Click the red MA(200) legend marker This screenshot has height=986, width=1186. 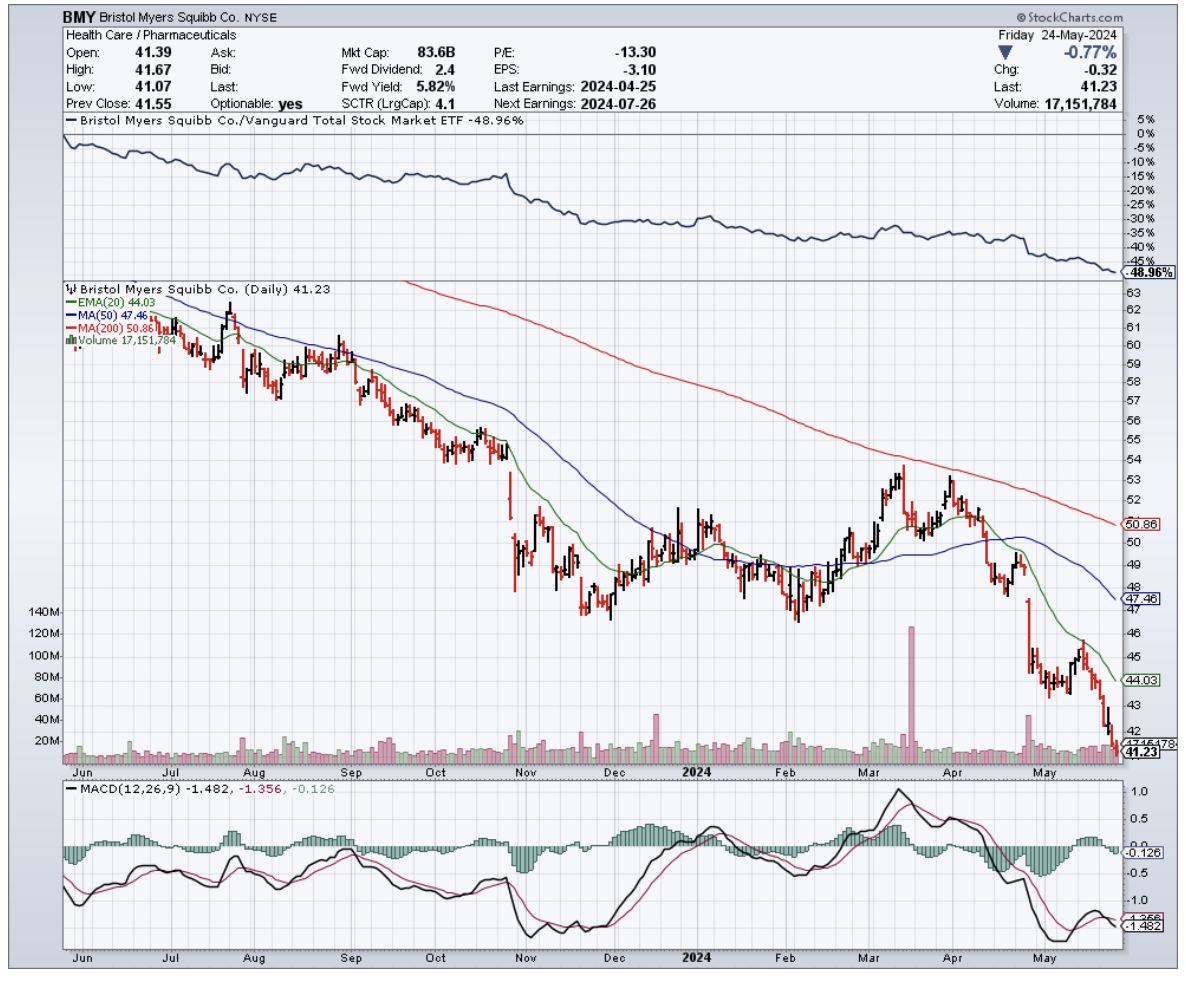point(70,327)
